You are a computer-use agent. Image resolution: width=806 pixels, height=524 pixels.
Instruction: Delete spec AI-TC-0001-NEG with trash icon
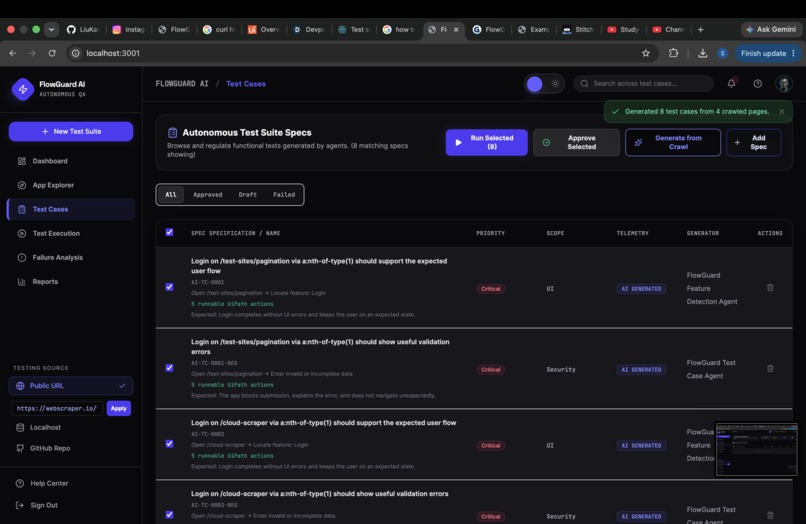pos(770,369)
